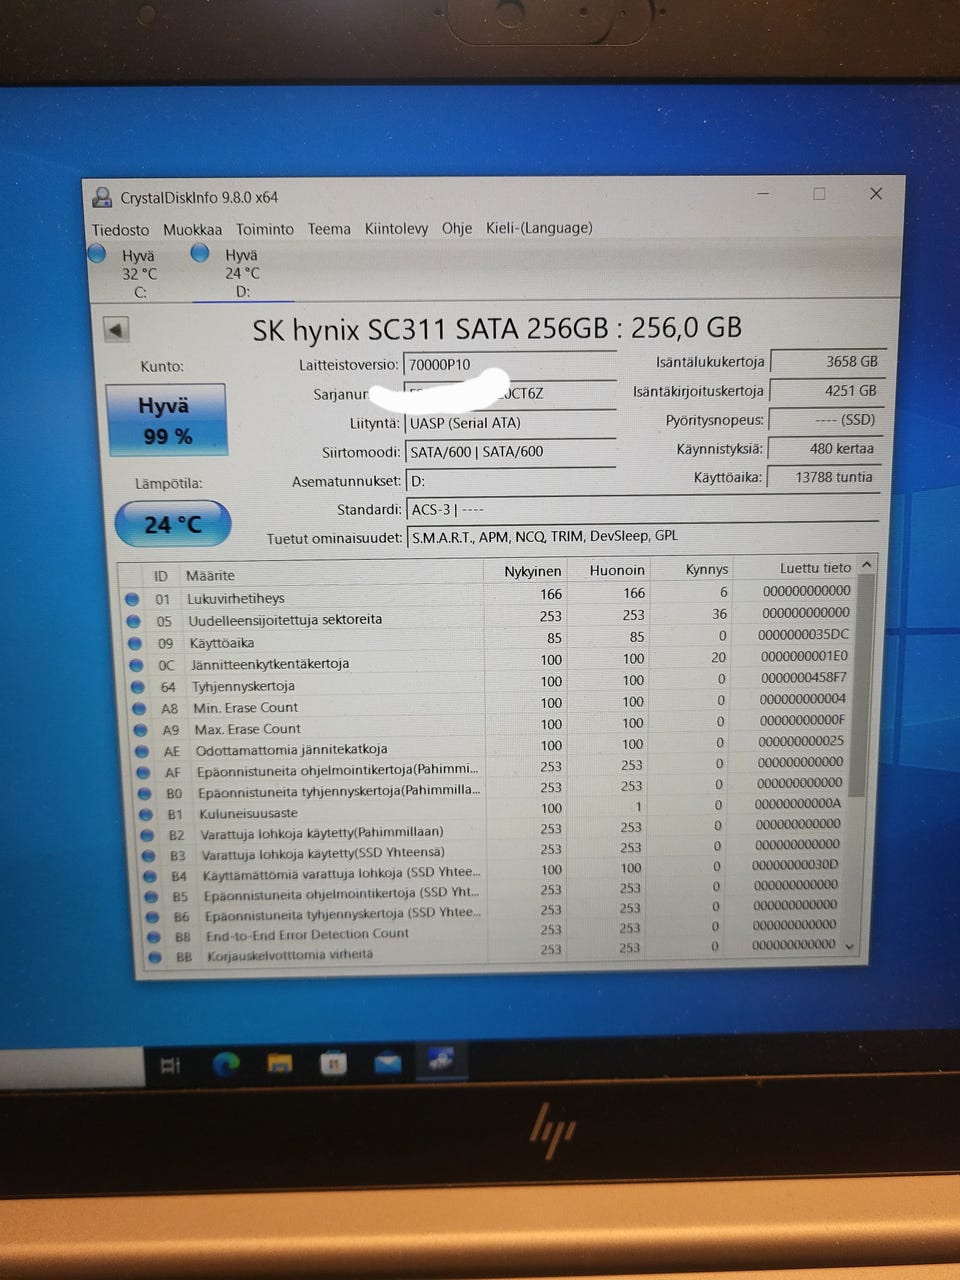Click the Pyöritysnopeus value (SSD)

pyautogui.click(x=826, y=420)
